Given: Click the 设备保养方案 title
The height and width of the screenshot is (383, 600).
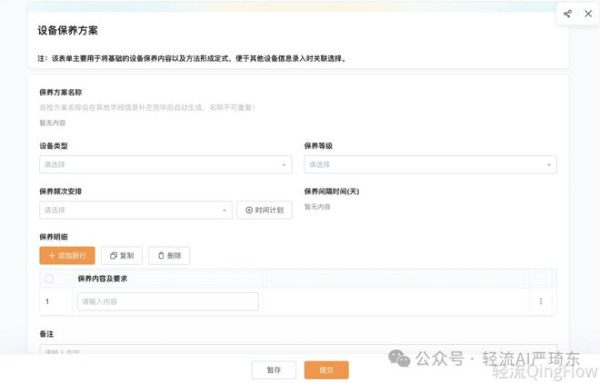Looking at the screenshot, I should pos(68,31).
